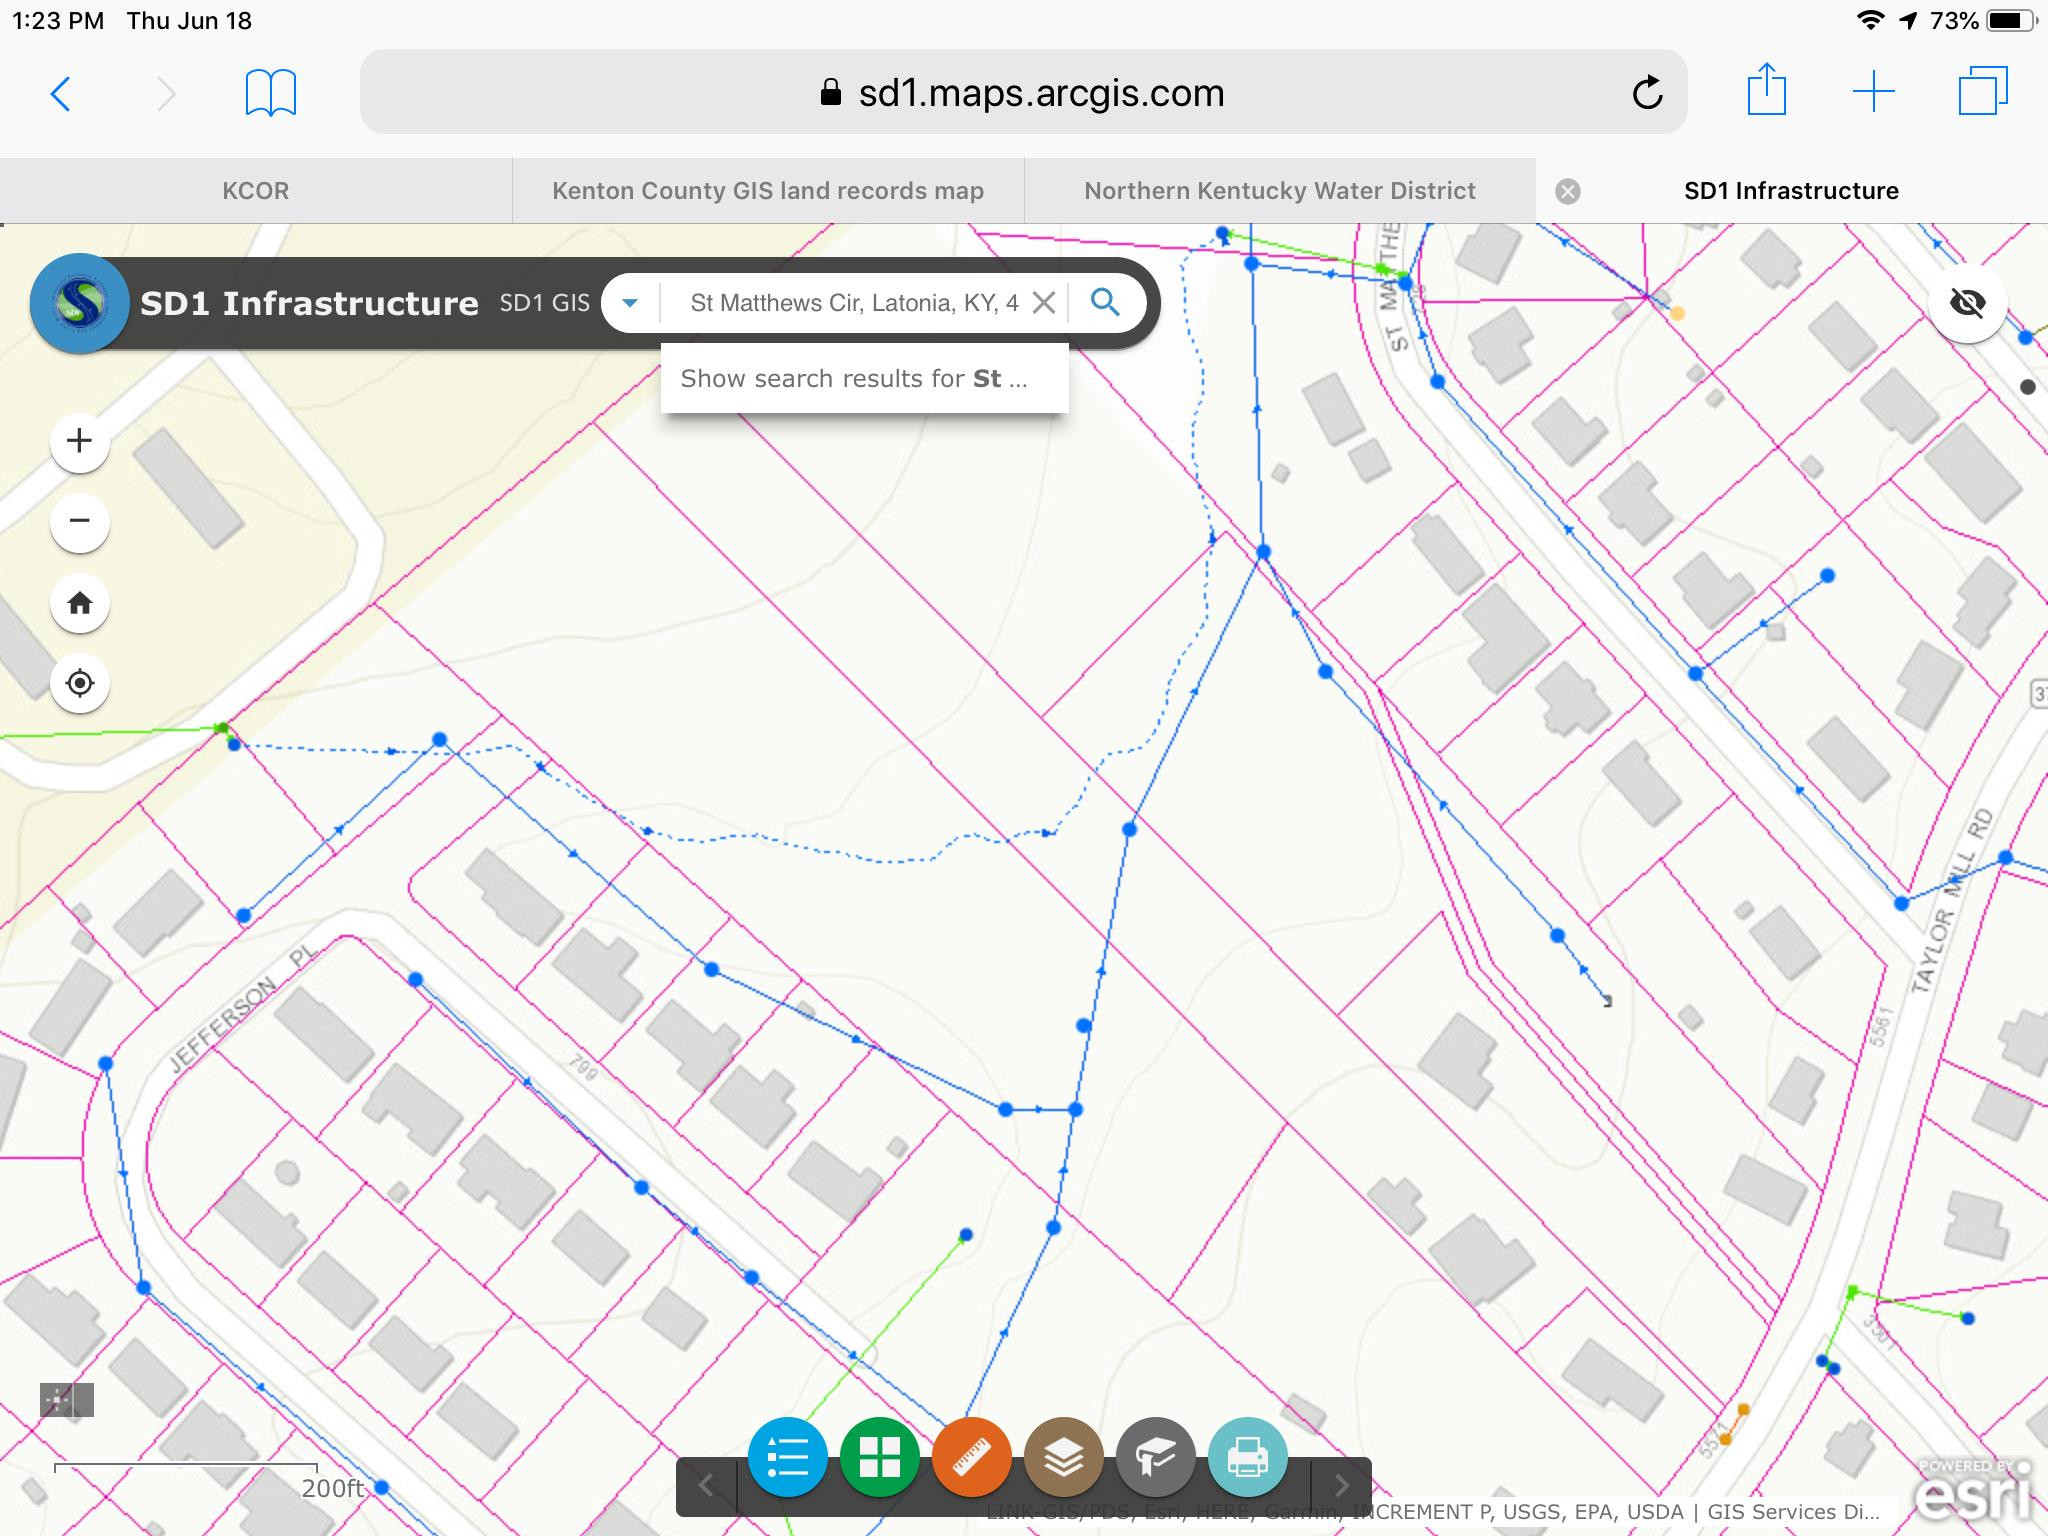Click the Taylor Mill Rd street label

[1951, 900]
